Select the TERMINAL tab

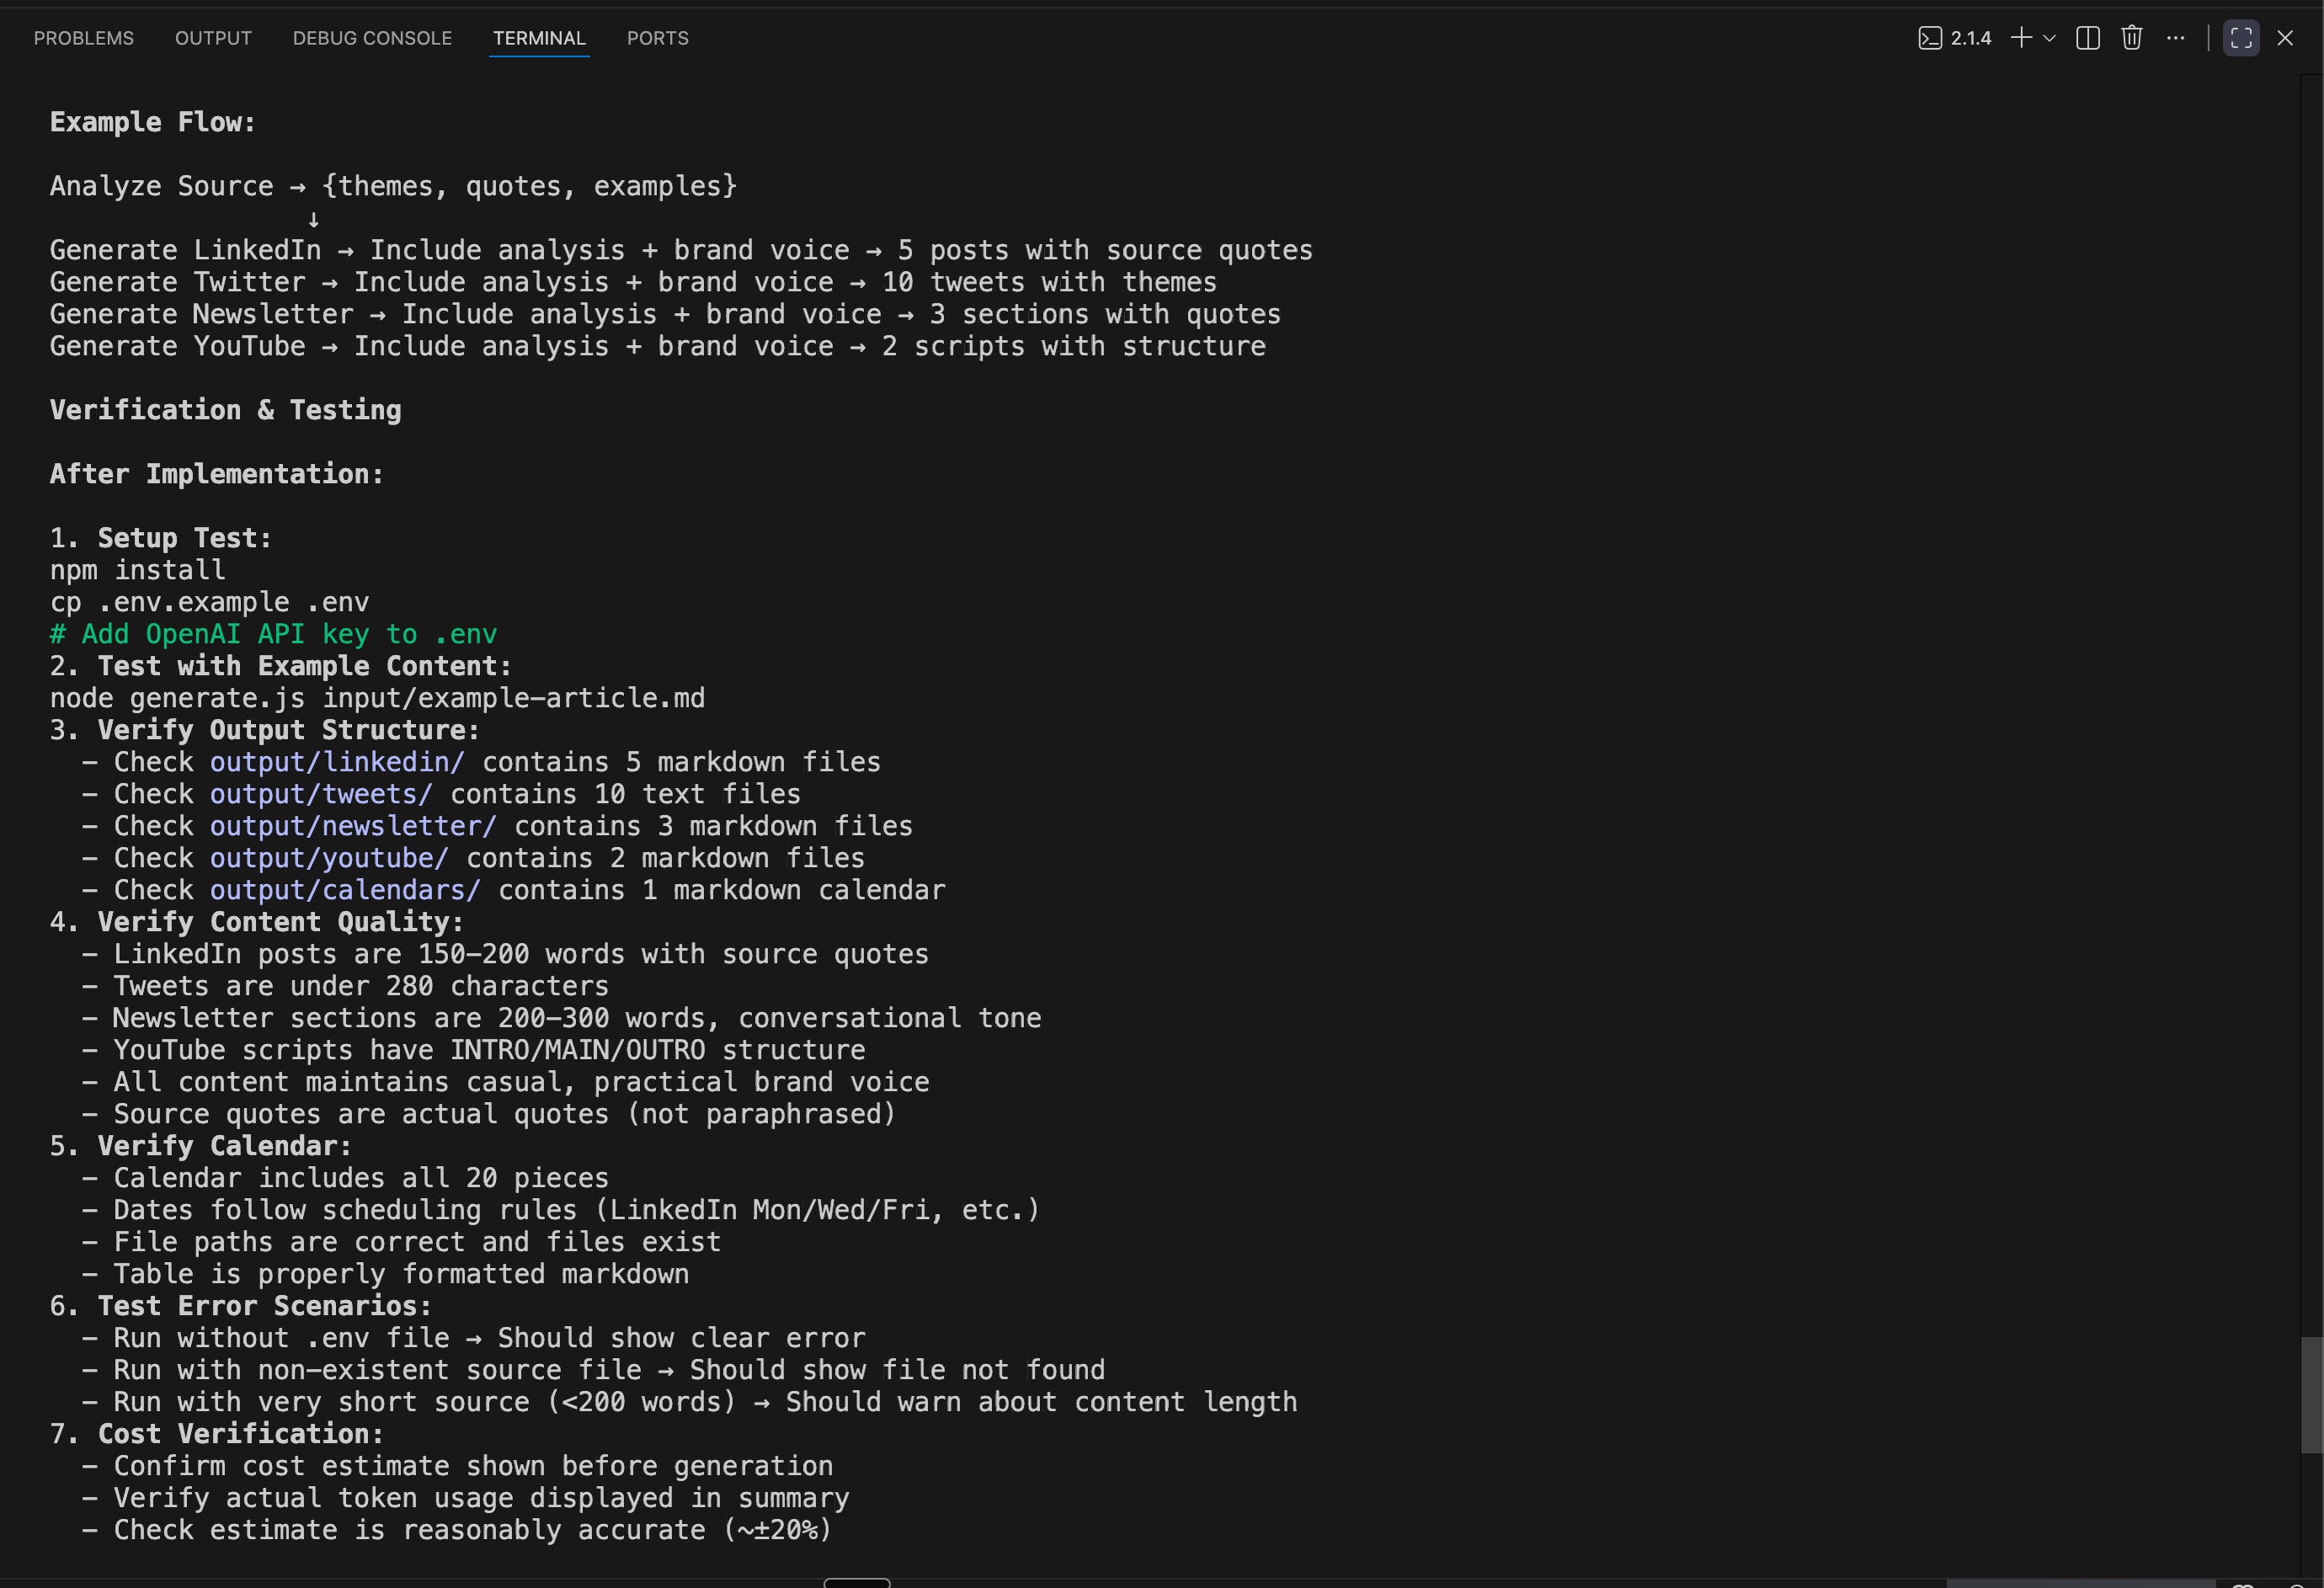tap(539, 38)
